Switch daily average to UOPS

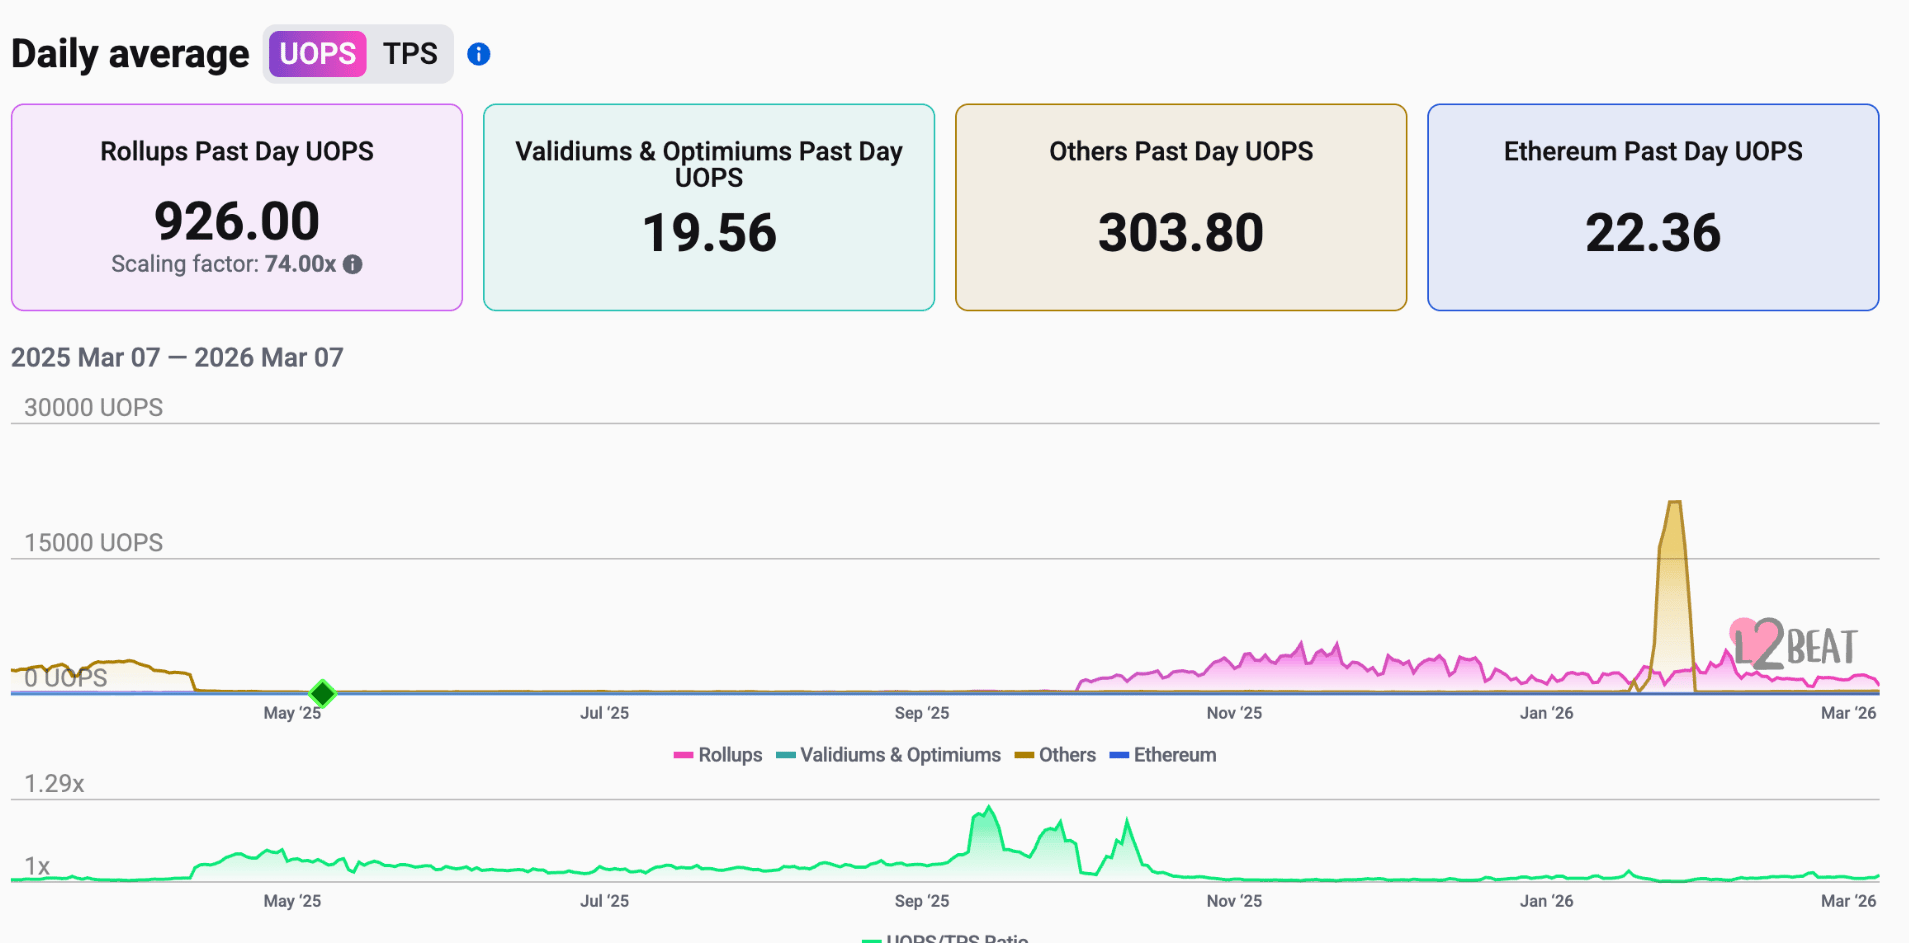[x=317, y=54]
